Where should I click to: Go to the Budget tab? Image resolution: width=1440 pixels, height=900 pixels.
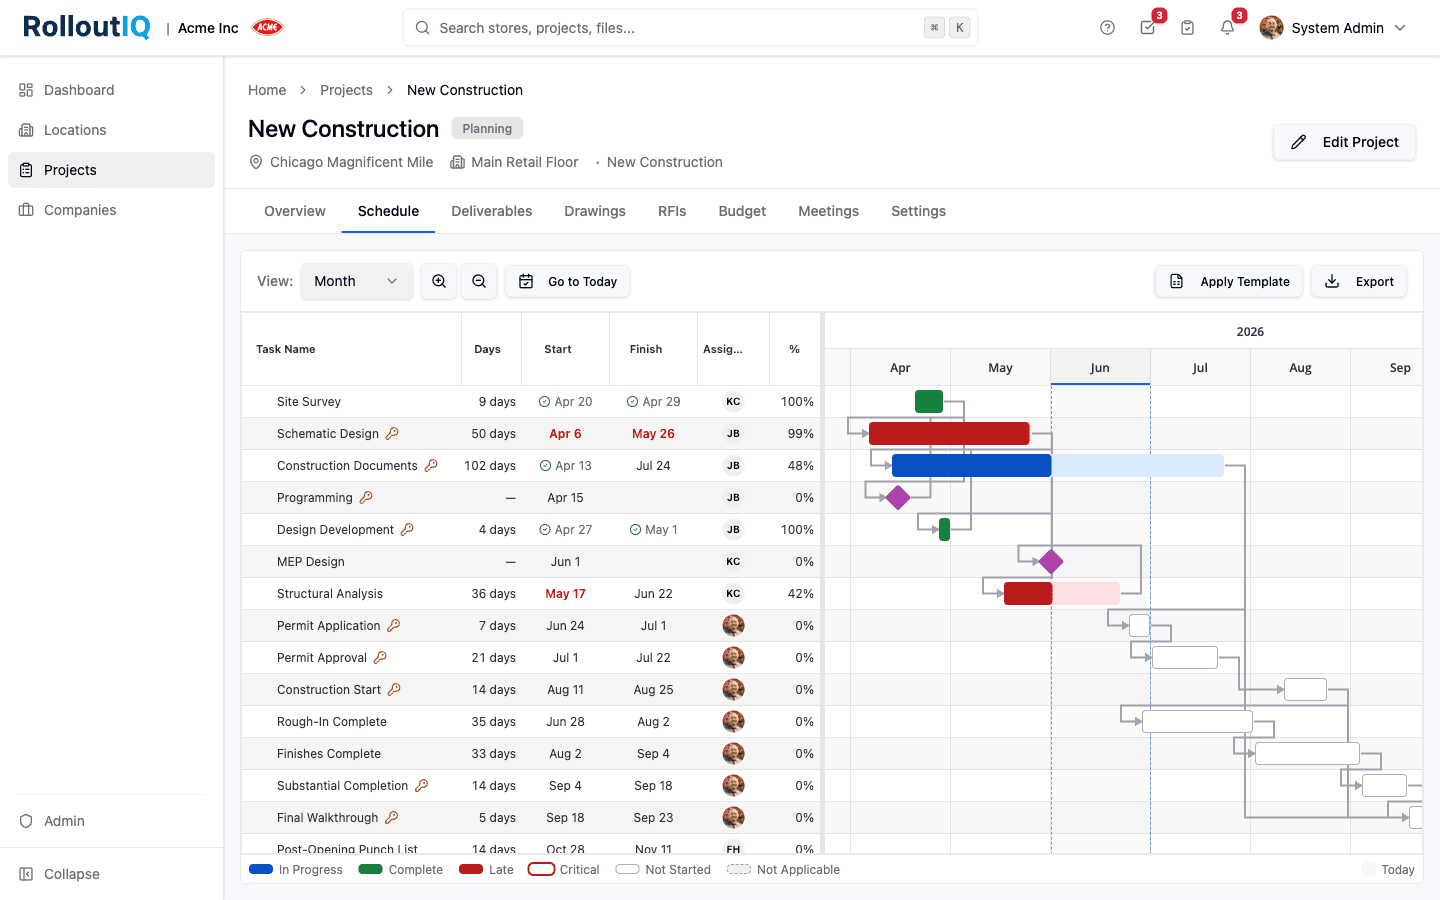(742, 211)
